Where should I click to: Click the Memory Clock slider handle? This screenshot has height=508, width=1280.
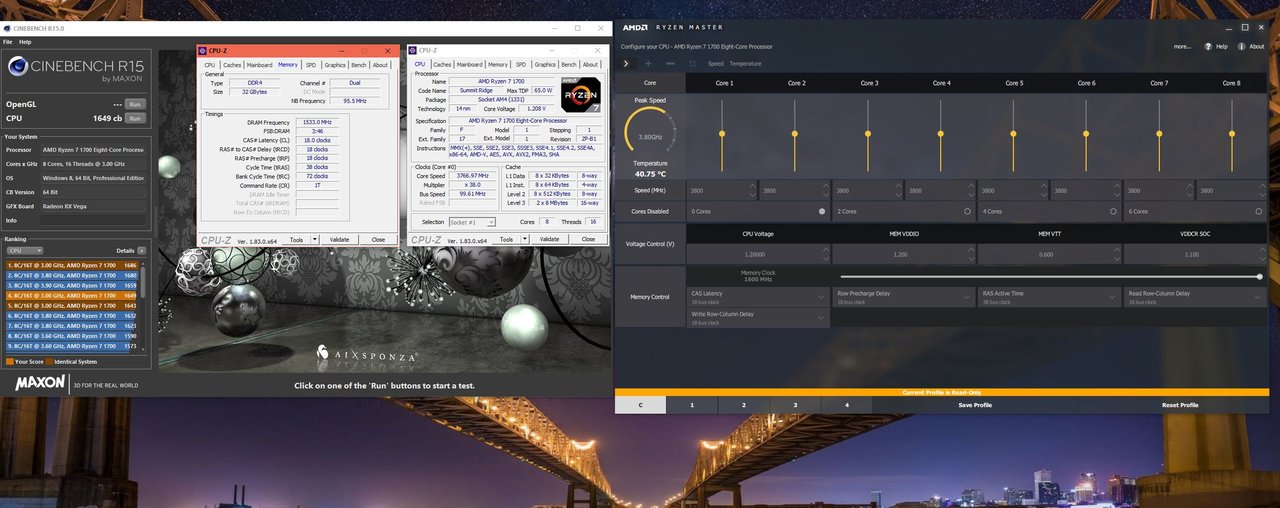tap(1259, 276)
